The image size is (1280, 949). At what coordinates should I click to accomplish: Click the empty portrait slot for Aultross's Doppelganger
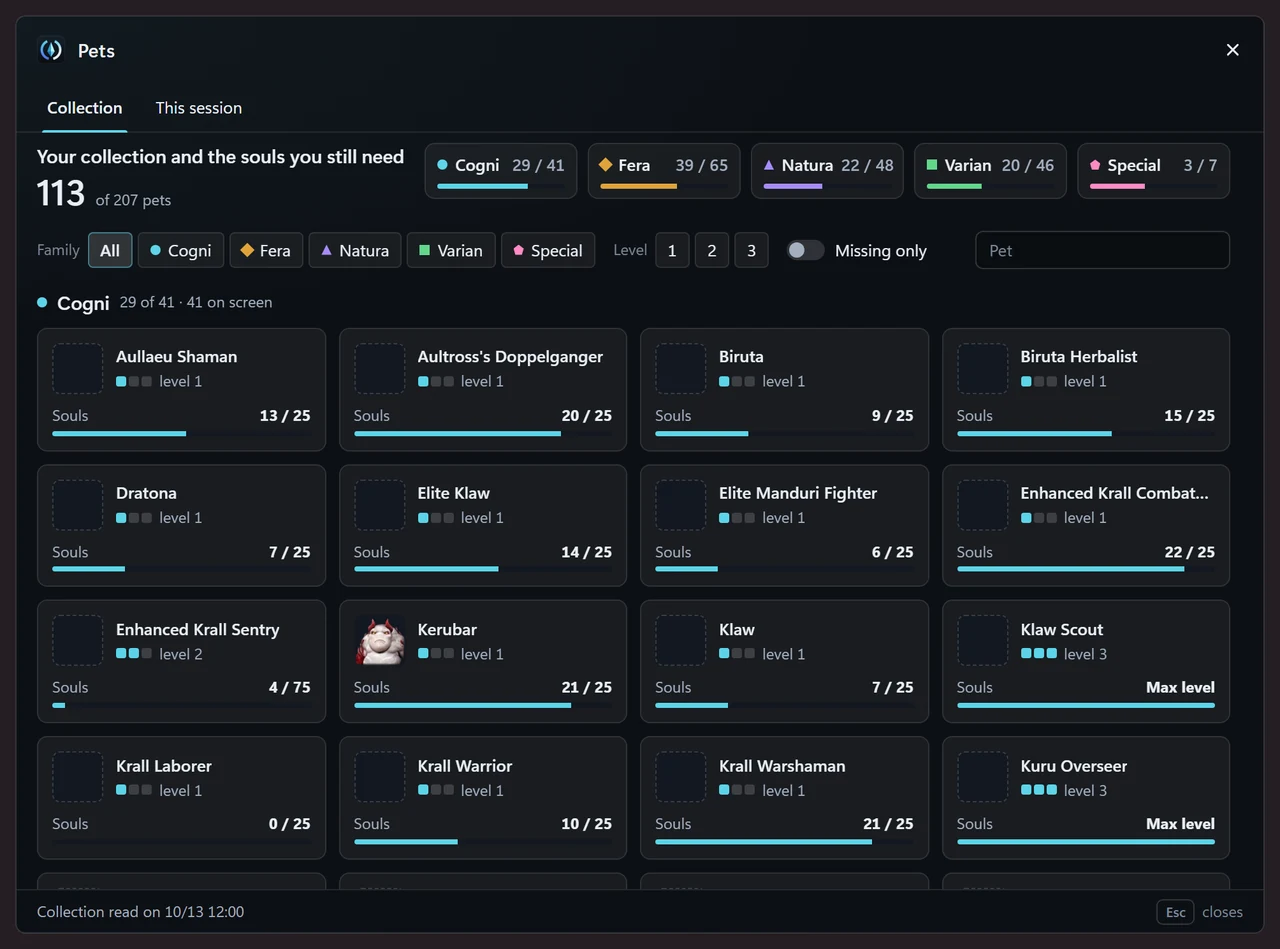379,368
